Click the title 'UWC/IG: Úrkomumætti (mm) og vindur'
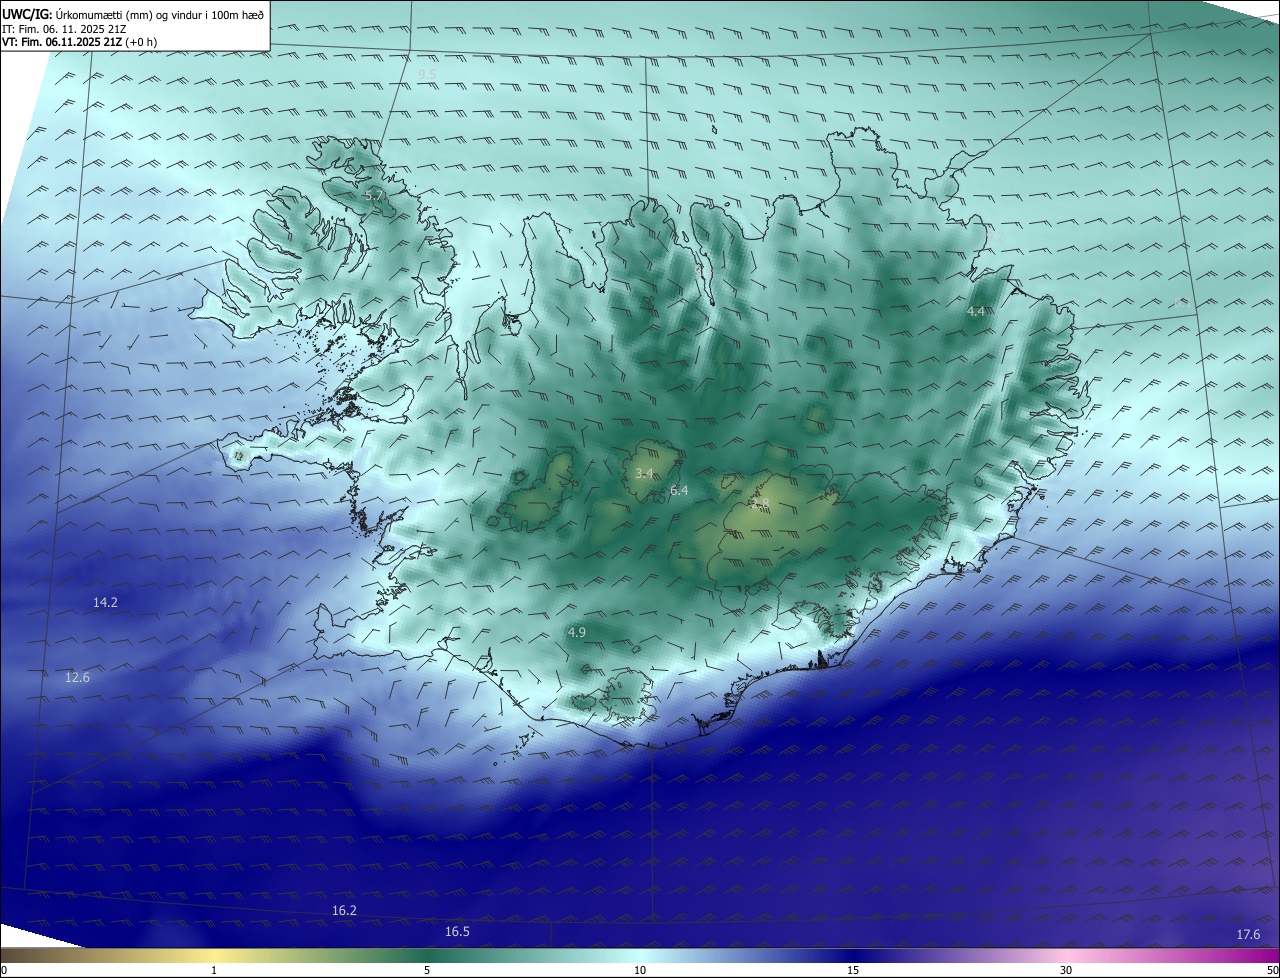Screen dimensions: 1280x978 133,15
